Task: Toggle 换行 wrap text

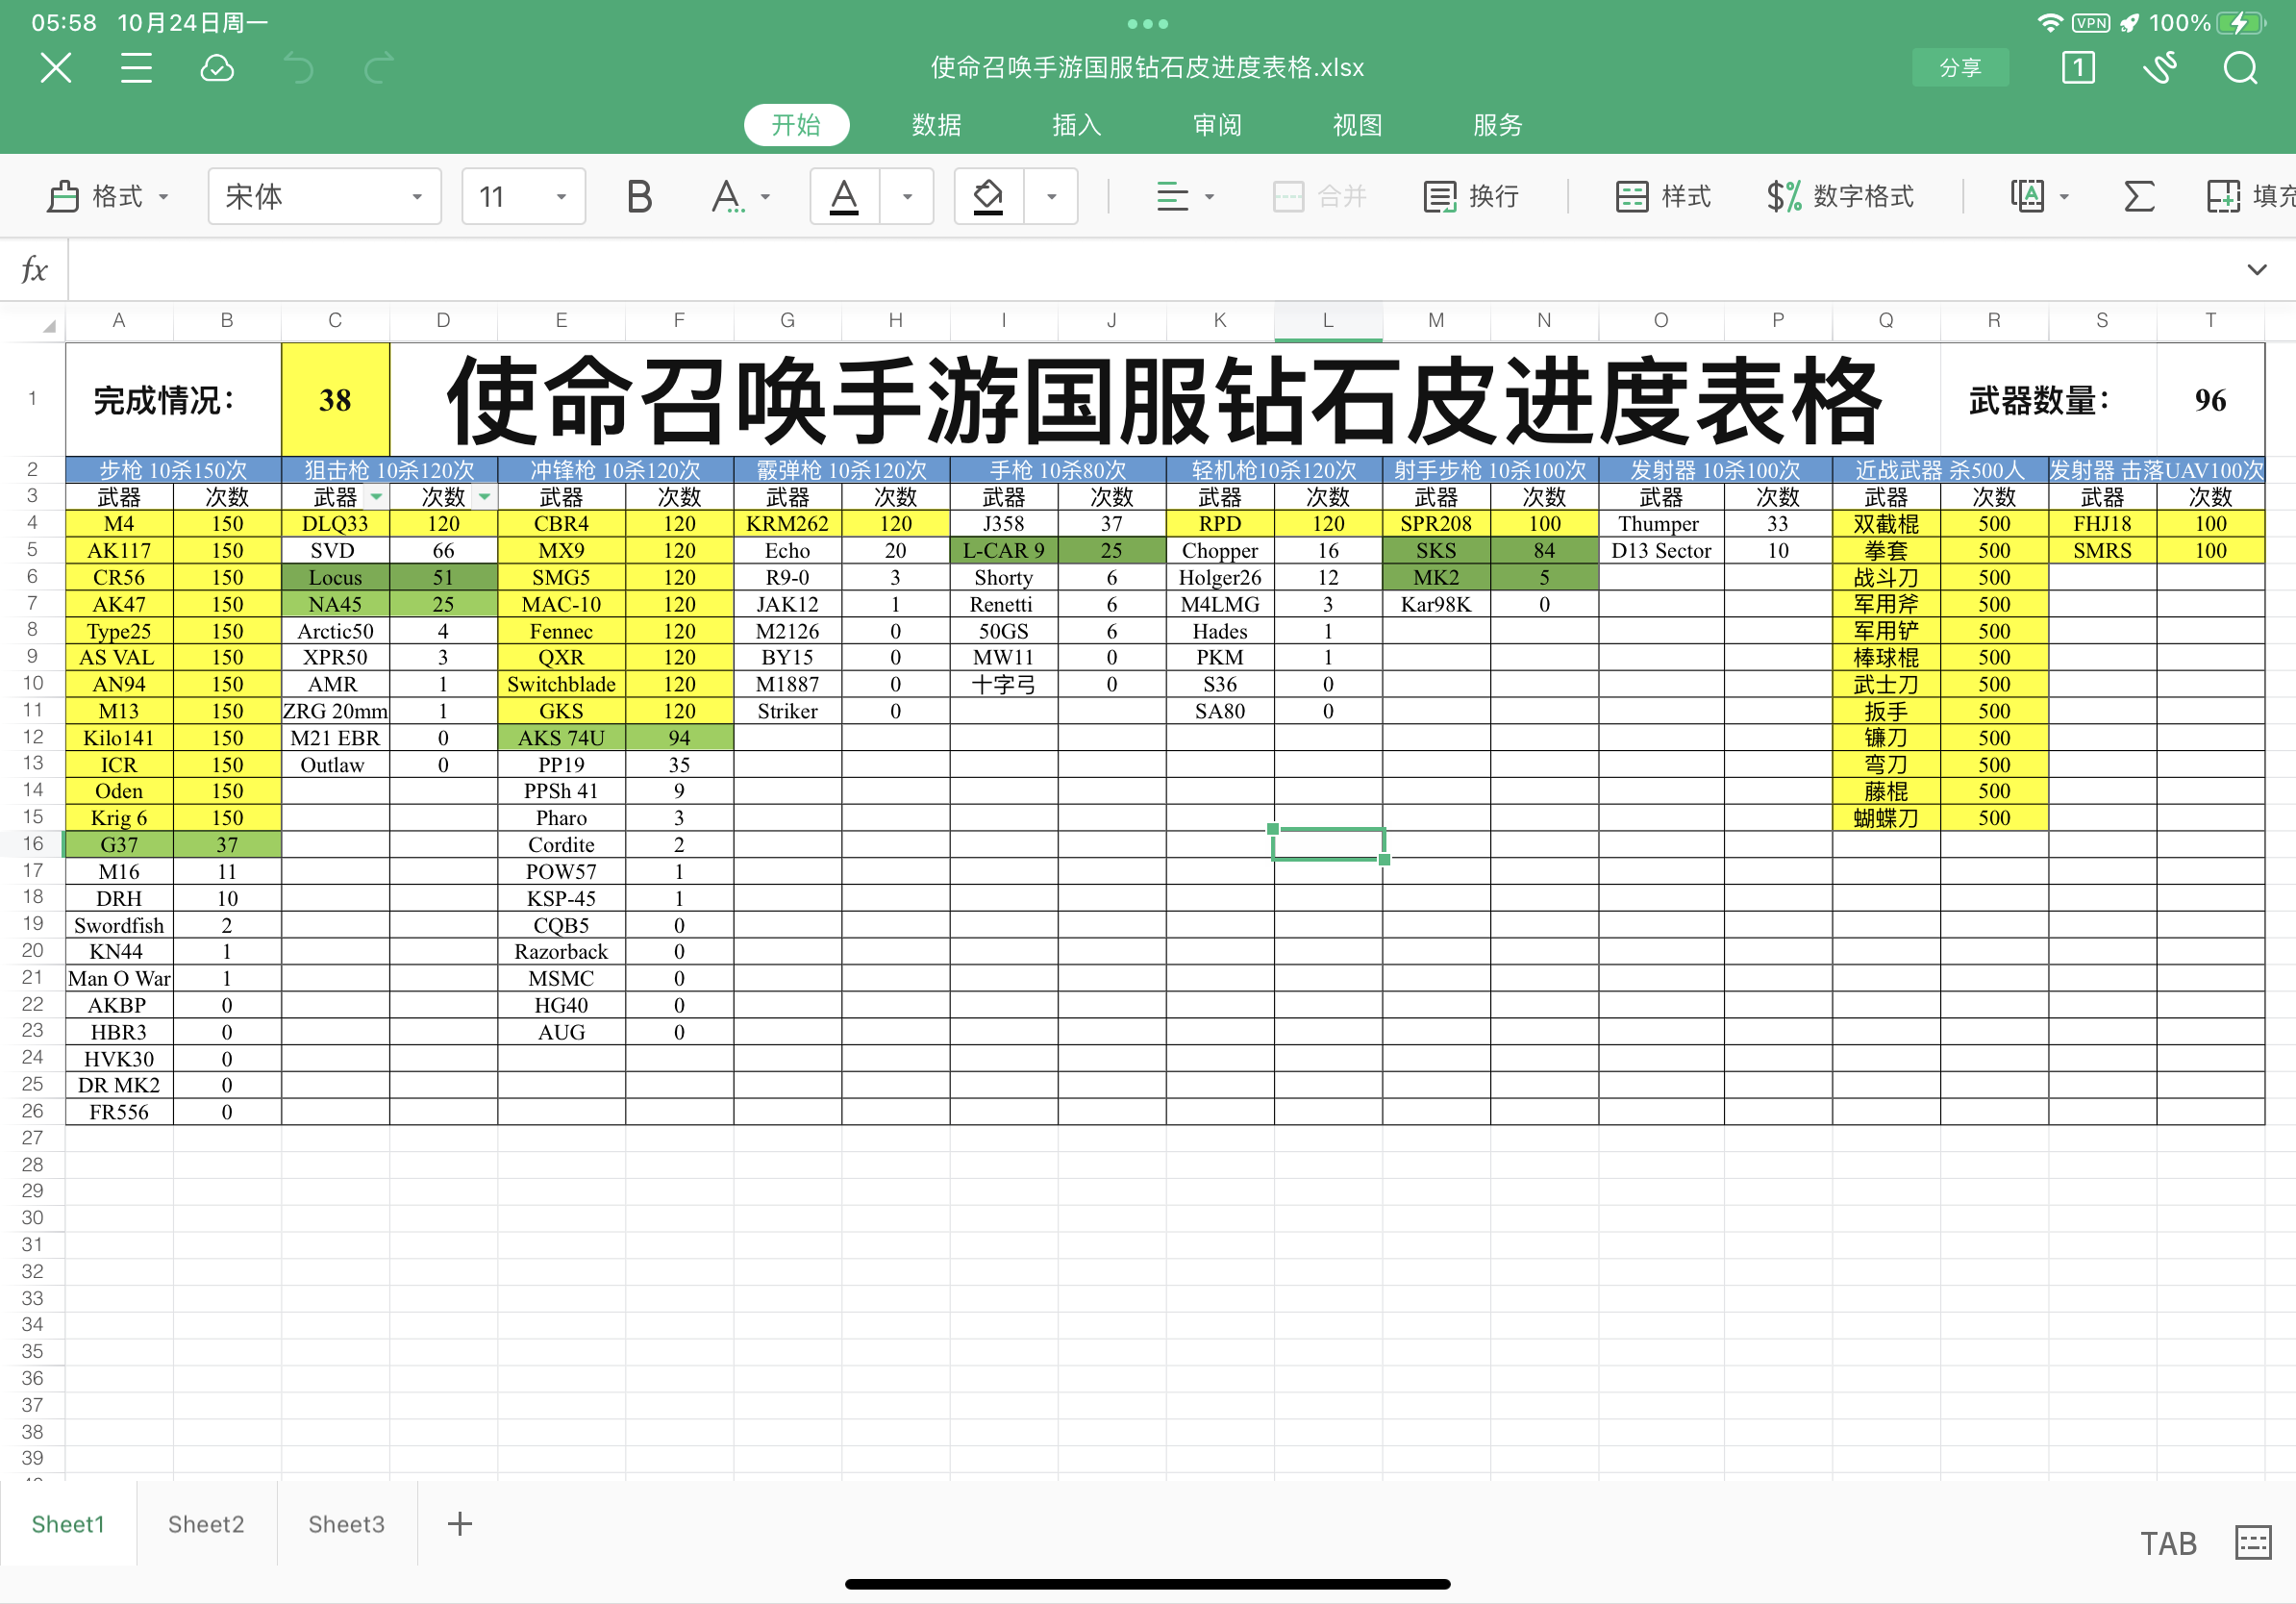Action: (x=1471, y=196)
